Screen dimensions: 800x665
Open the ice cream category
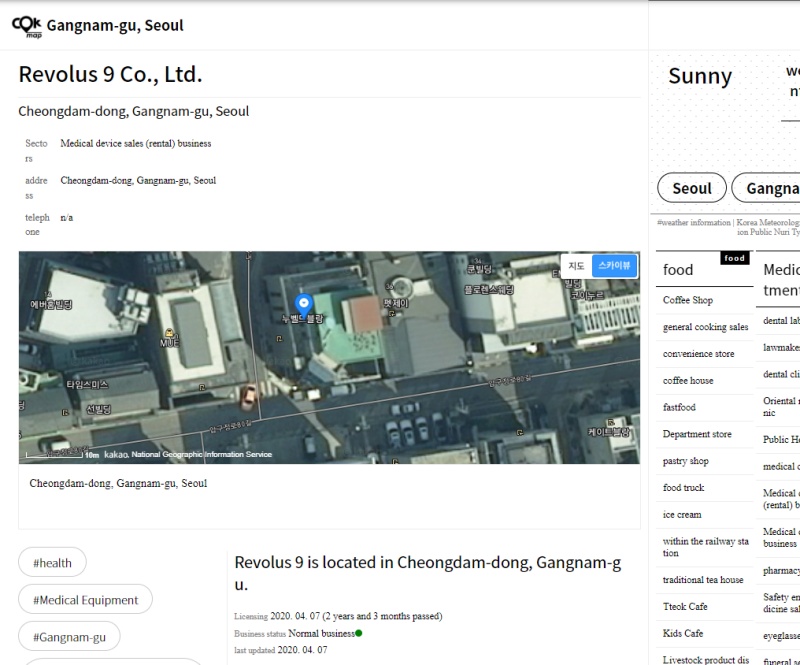pos(682,515)
